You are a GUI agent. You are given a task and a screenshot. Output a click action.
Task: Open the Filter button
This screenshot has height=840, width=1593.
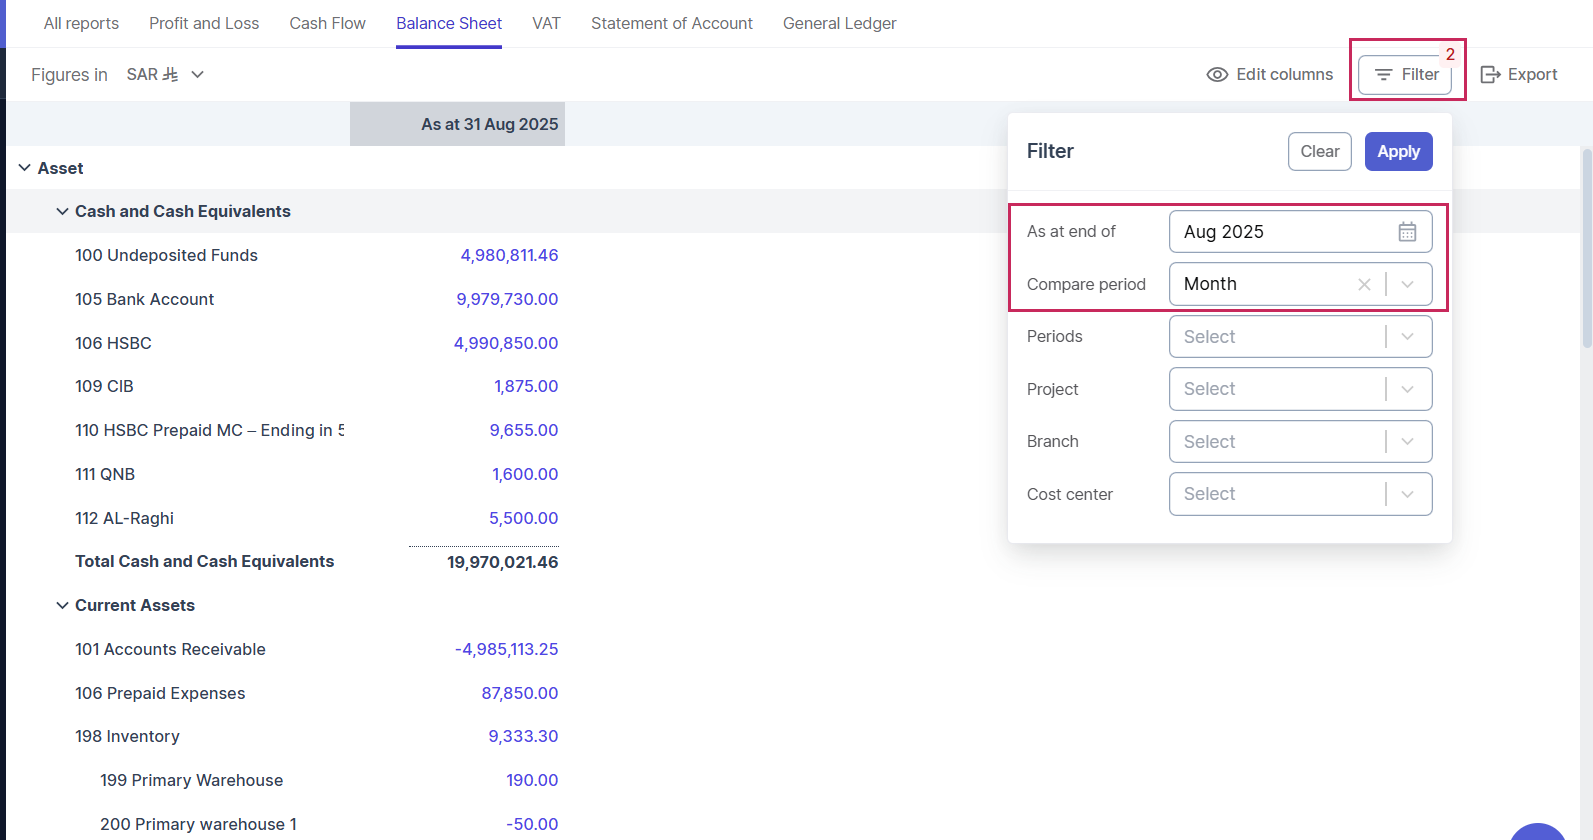click(1405, 75)
